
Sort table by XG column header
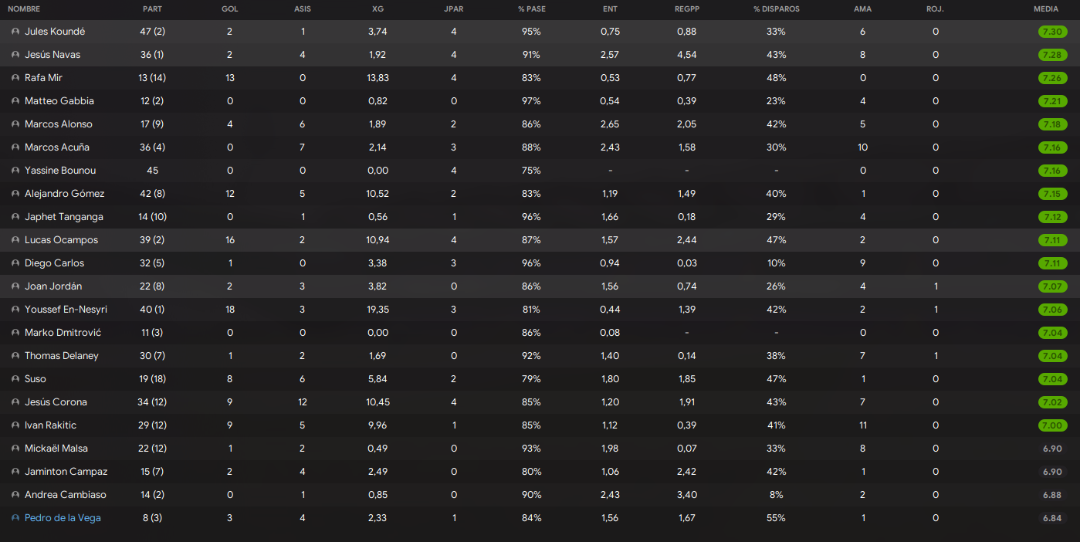click(x=377, y=9)
